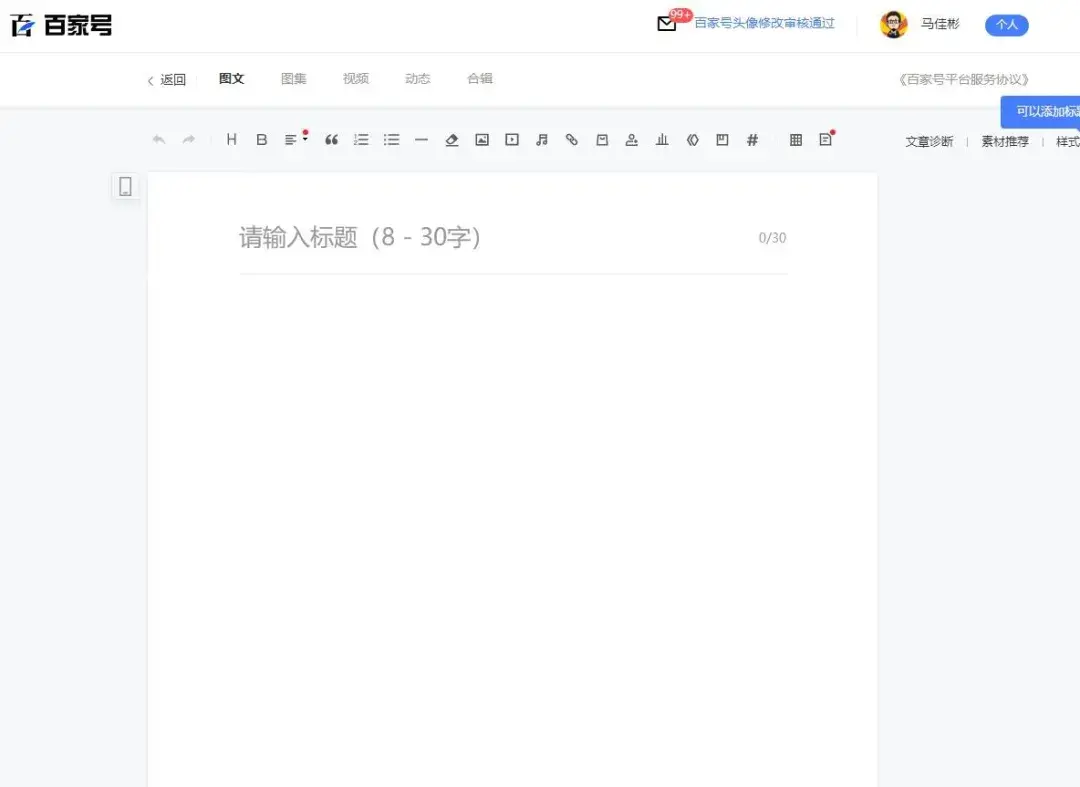This screenshot has height=787, width=1080.
Task: Insert a topic with the hashtag icon
Action: point(752,140)
